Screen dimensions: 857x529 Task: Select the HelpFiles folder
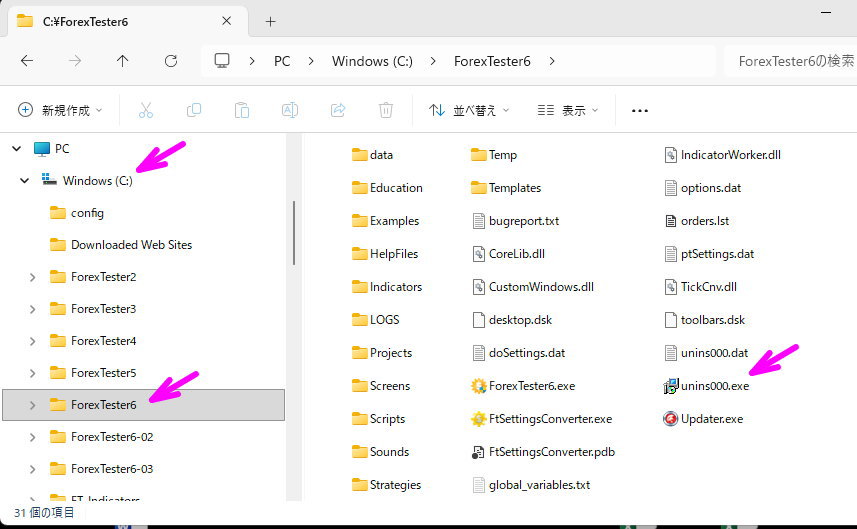click(x=385, y=254)
